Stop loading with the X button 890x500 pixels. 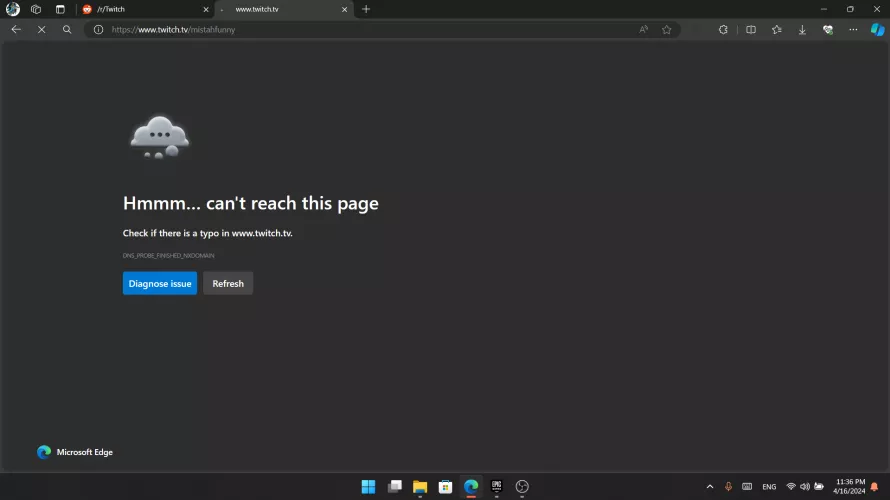(x=41, y=30)
